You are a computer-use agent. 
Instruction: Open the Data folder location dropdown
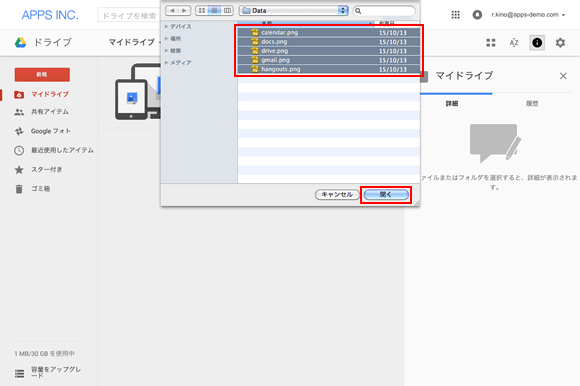pos(294,11)
